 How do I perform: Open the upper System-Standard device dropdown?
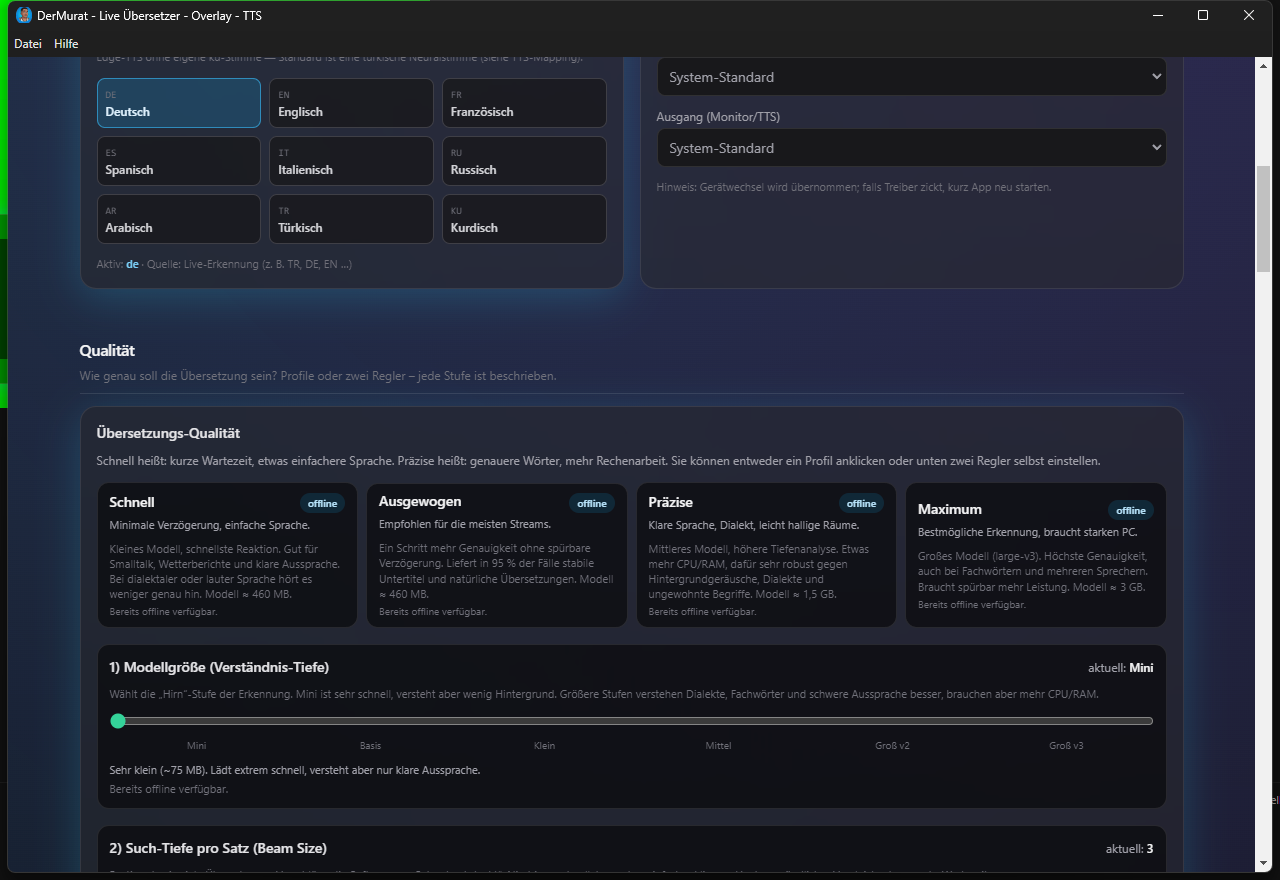pyautogui.click(x=911, y=77)
